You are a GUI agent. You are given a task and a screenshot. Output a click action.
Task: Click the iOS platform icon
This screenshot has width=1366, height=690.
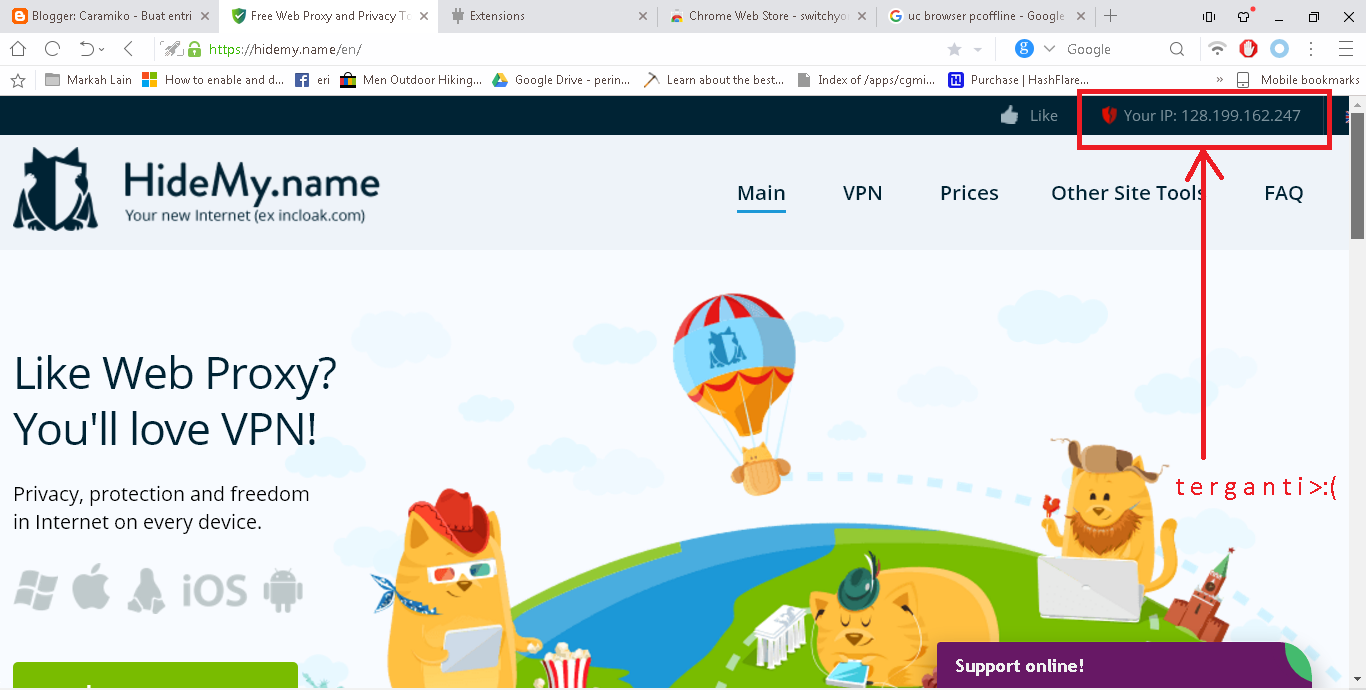point(214,591)
